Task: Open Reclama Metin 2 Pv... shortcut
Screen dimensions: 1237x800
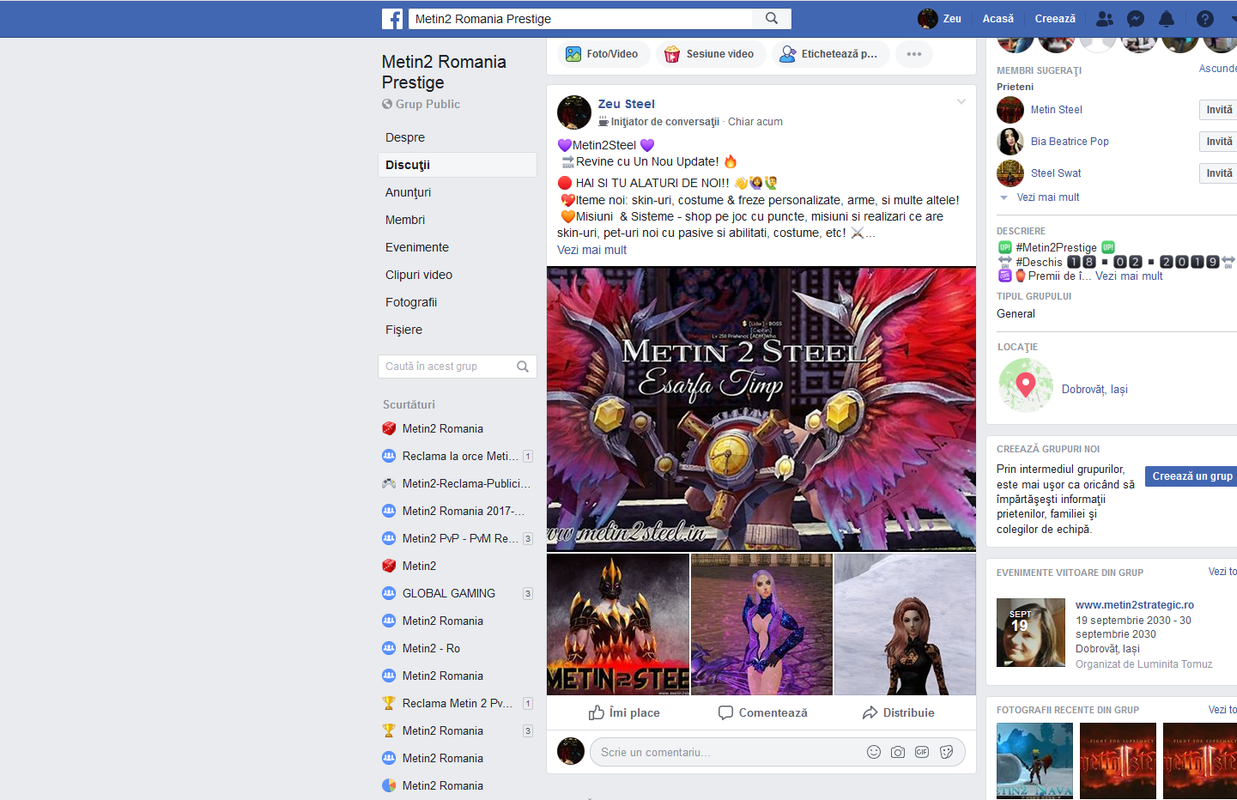Action: (457, 703)
